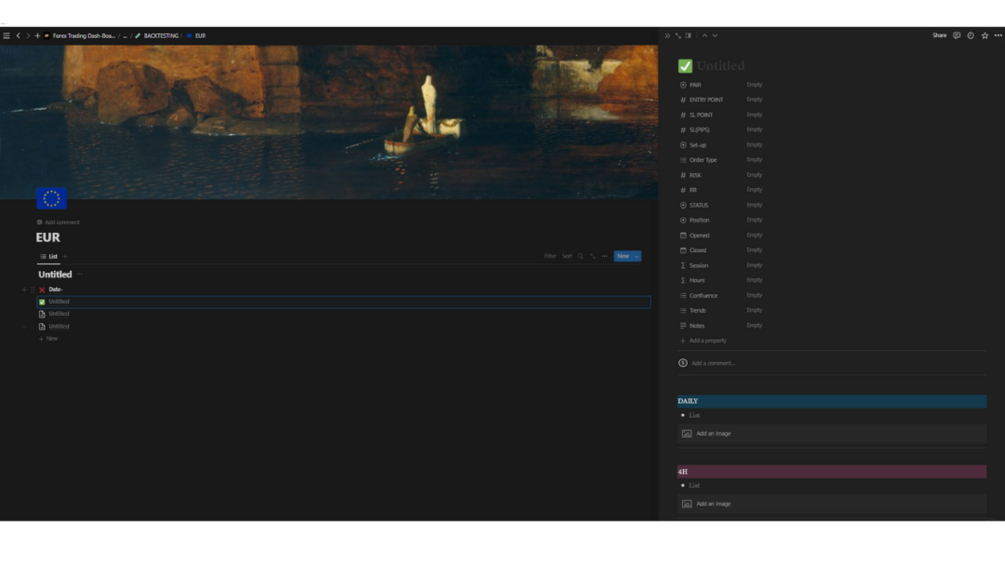Open database three-dot options menu
1005x566 pixels.
604,256
